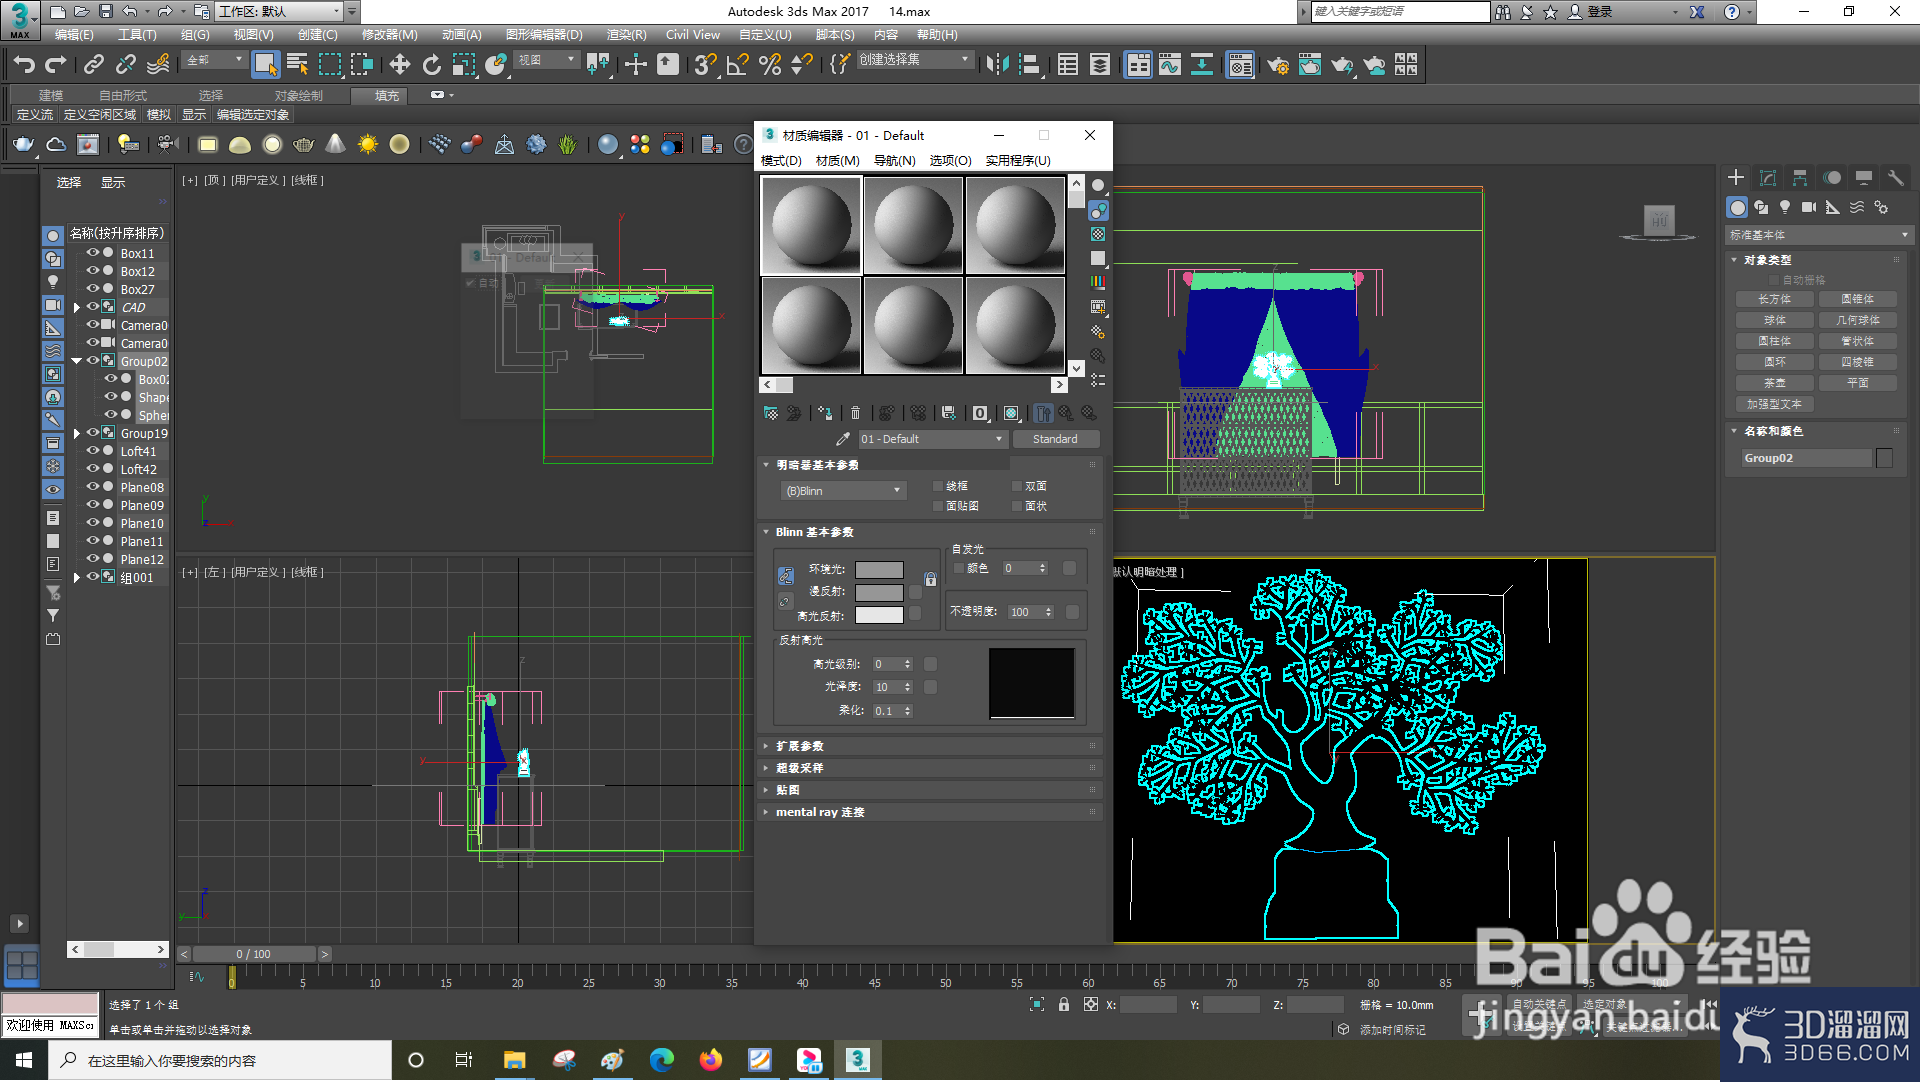1920x1082 pixels.
Task: Enable the 双面 two-sided checkbox
Action: 1016,485
